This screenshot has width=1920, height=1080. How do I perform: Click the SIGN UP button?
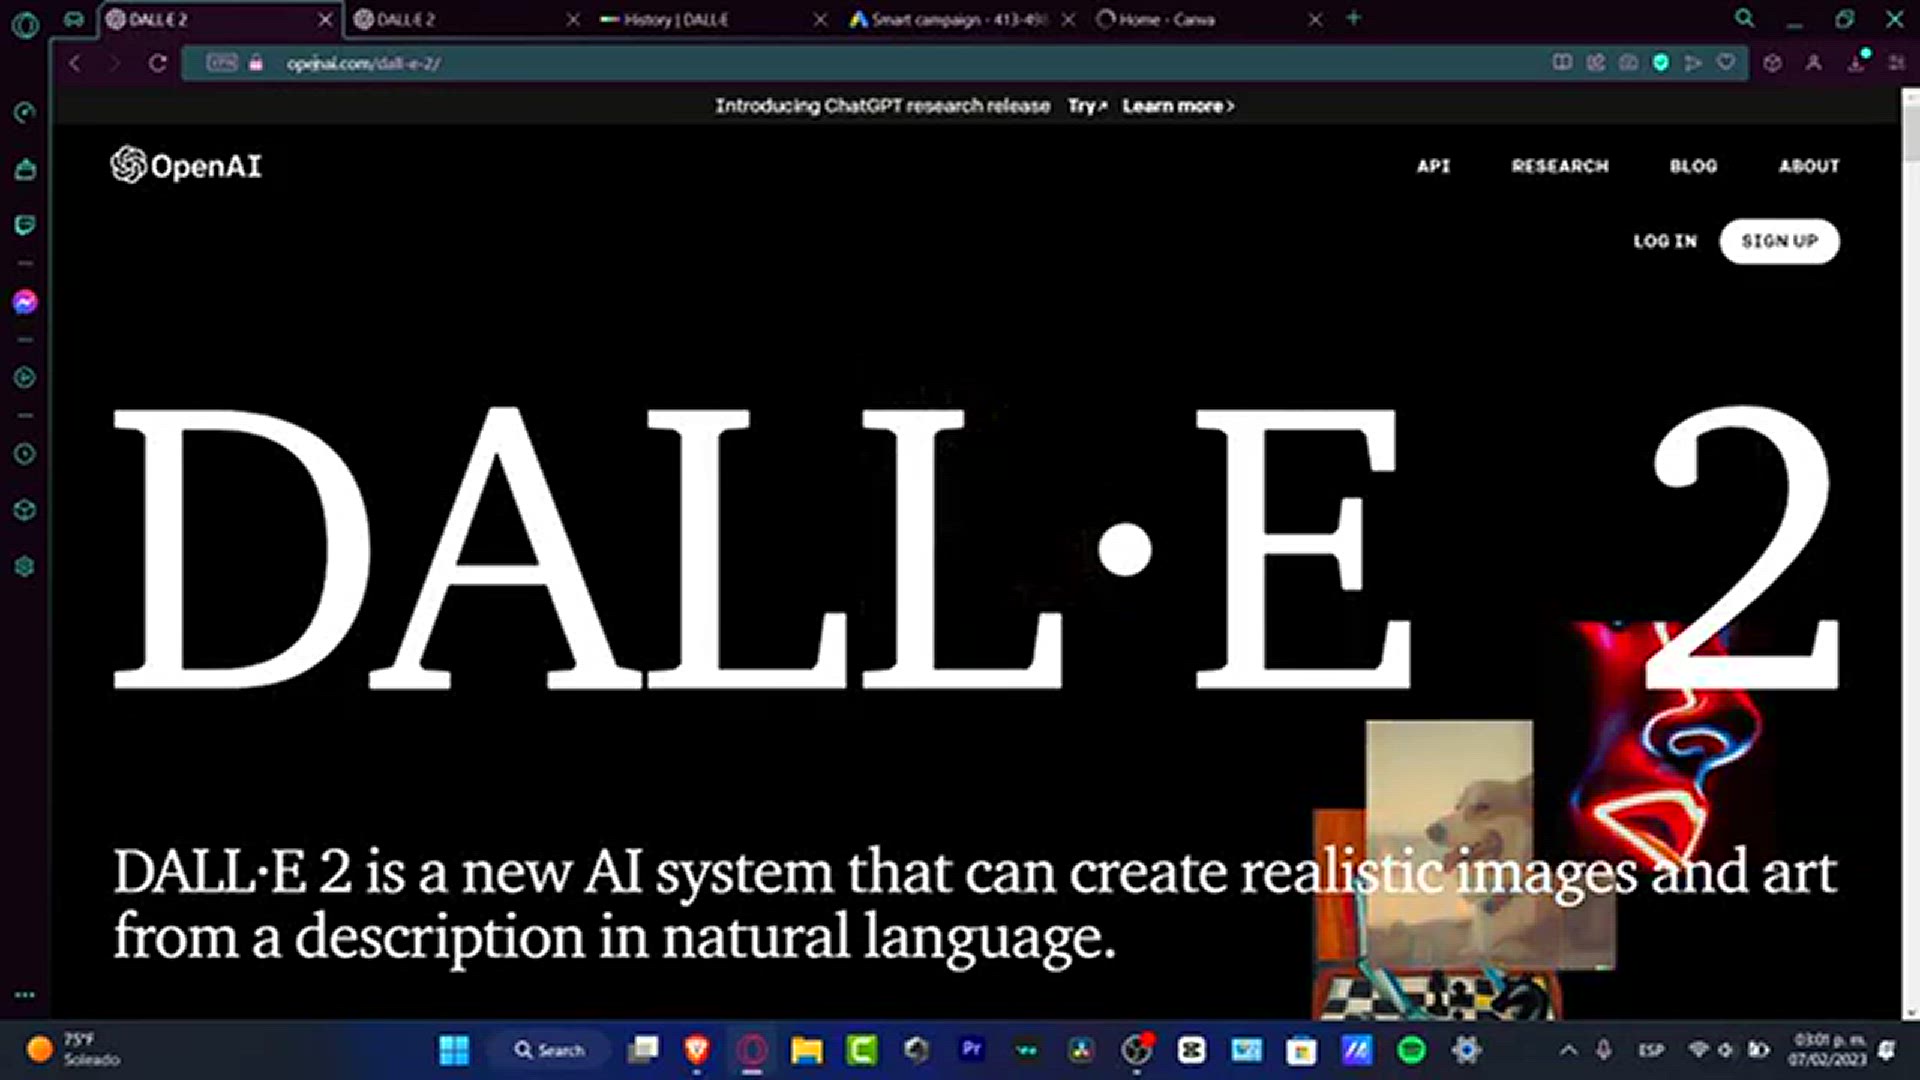coord(1779,241)
